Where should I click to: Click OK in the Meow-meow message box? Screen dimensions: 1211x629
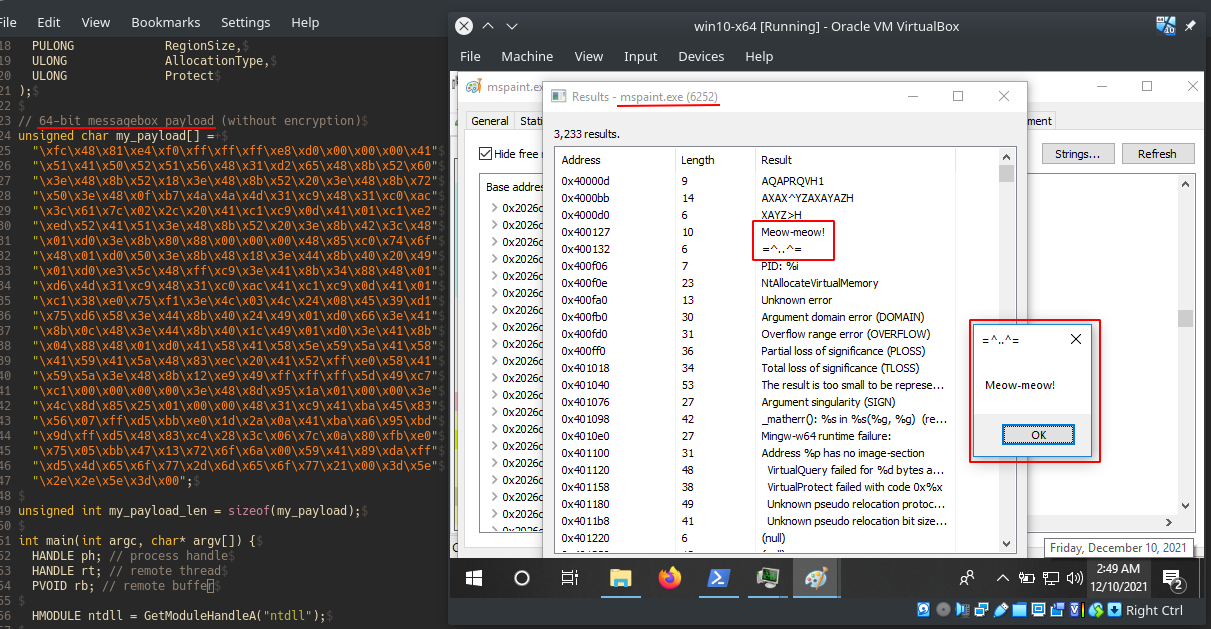pyautogui.click(x=1038, y=435)
